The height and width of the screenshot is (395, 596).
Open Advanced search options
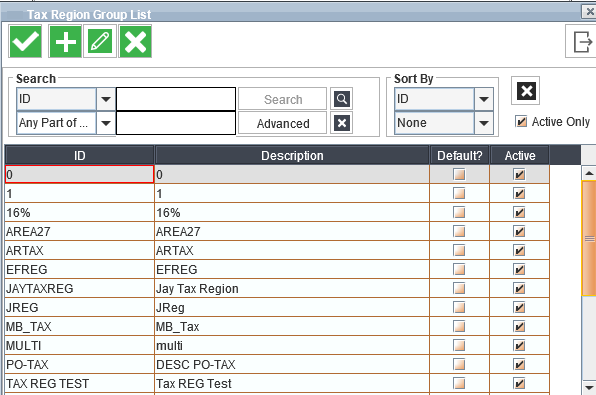click(282, 123)
